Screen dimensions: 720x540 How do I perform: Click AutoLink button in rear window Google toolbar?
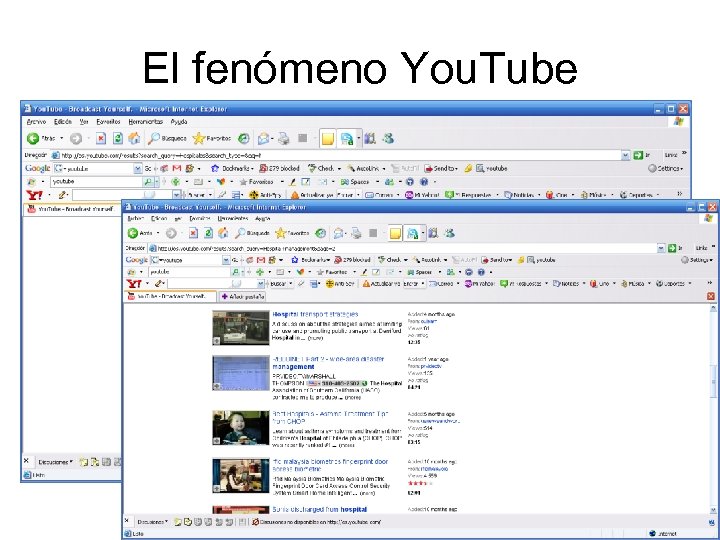(366, 169)
